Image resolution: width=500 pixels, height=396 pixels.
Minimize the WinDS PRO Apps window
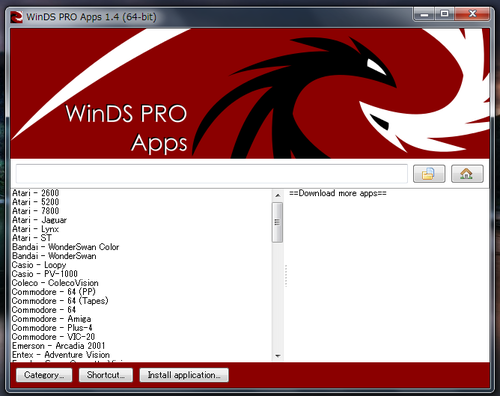coord(424,14)
